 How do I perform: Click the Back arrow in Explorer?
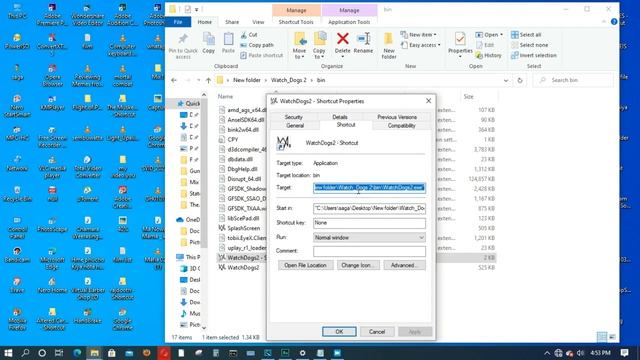[174, 80]
